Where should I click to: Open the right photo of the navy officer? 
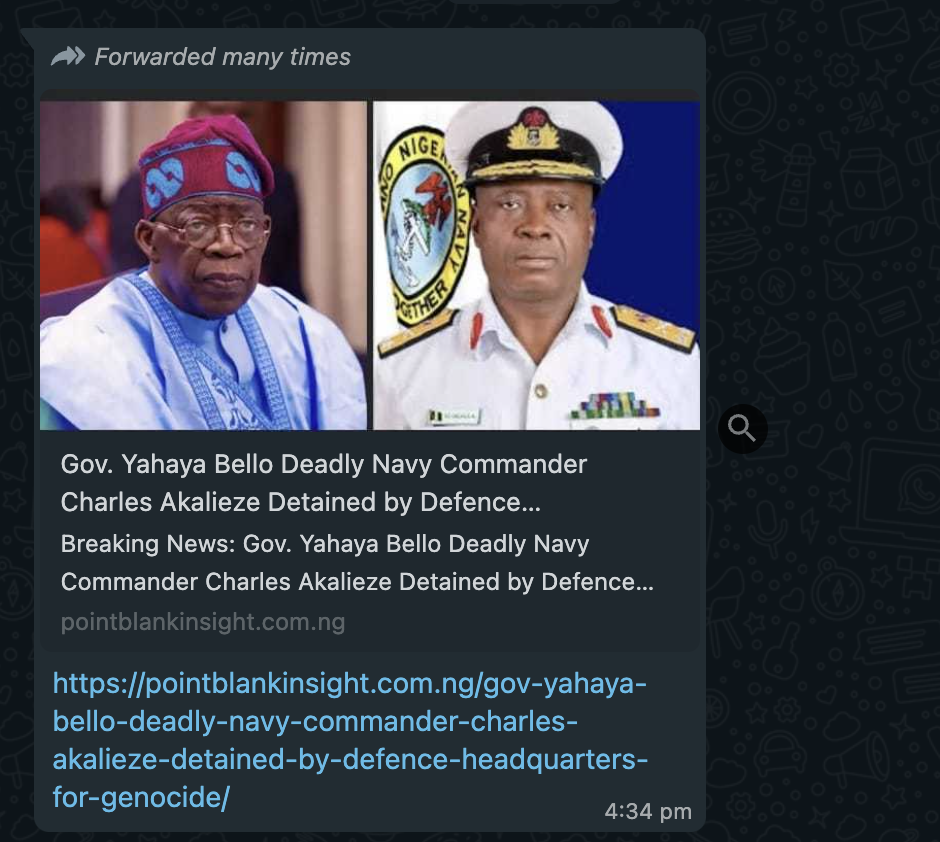(x=537, y=265)
